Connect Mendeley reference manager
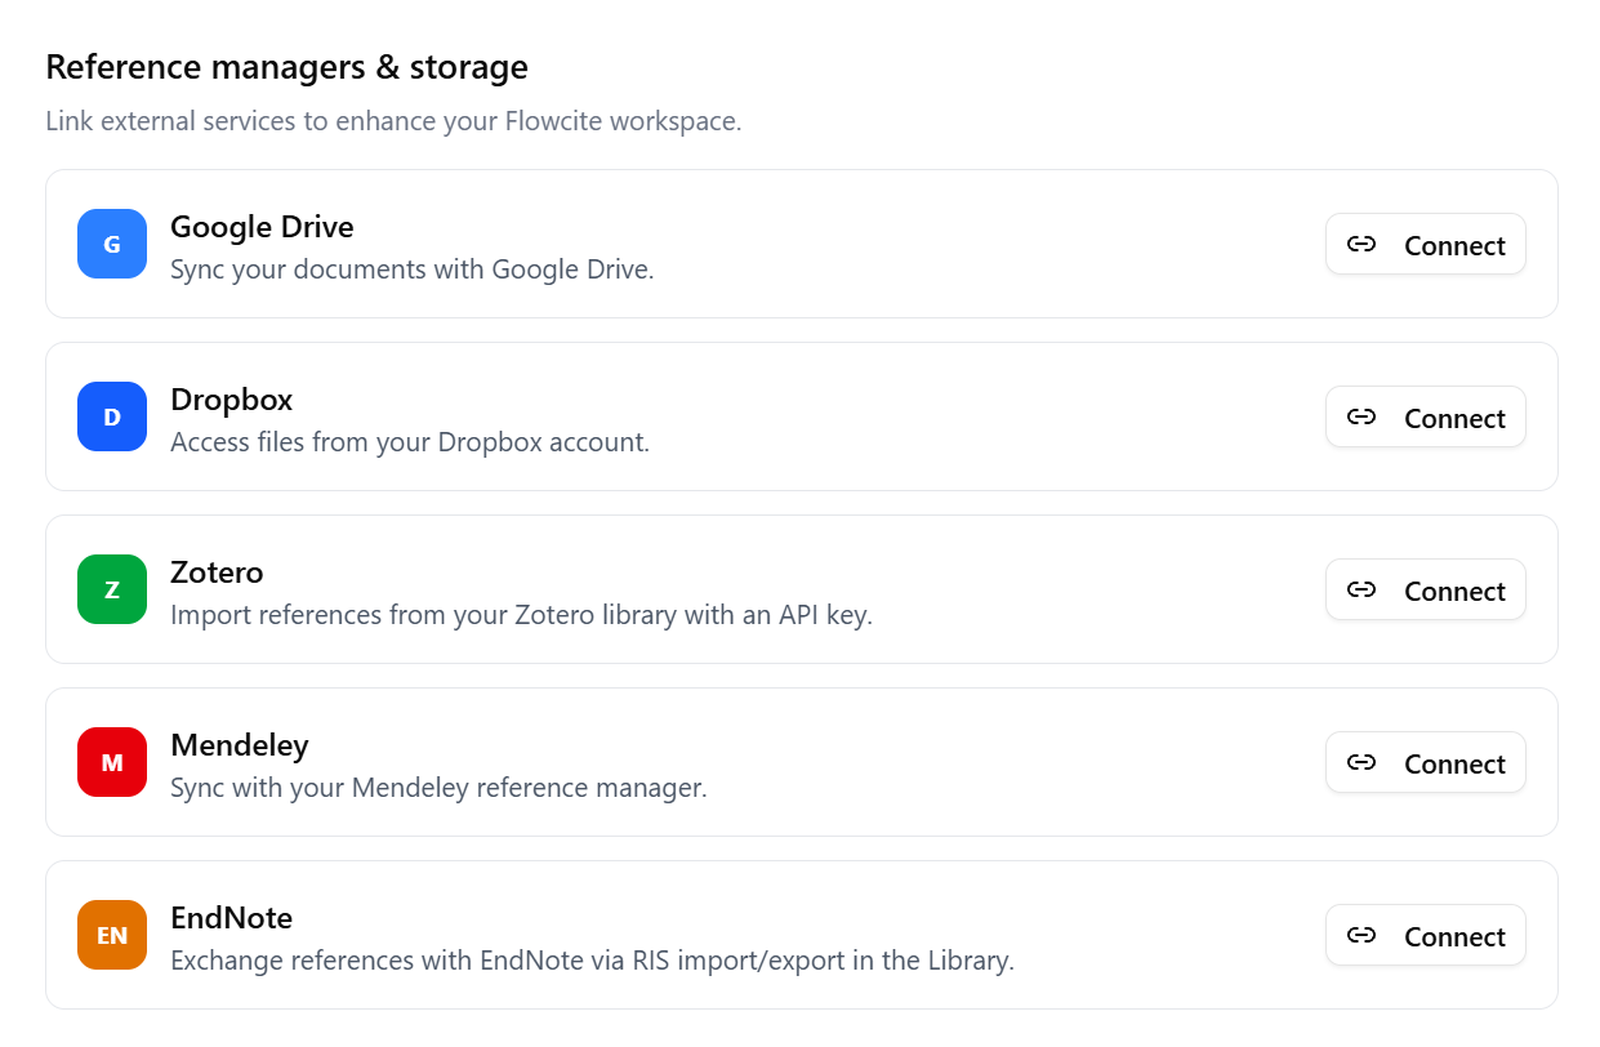Image resolution: width=1600 pixels, height=1047 pixels. (1425, 762)
